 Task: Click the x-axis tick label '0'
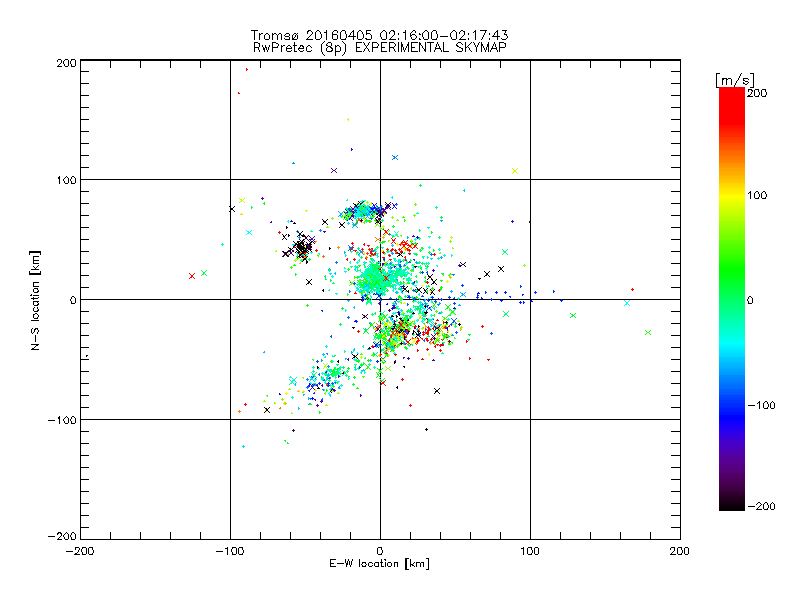click(380, 551)
